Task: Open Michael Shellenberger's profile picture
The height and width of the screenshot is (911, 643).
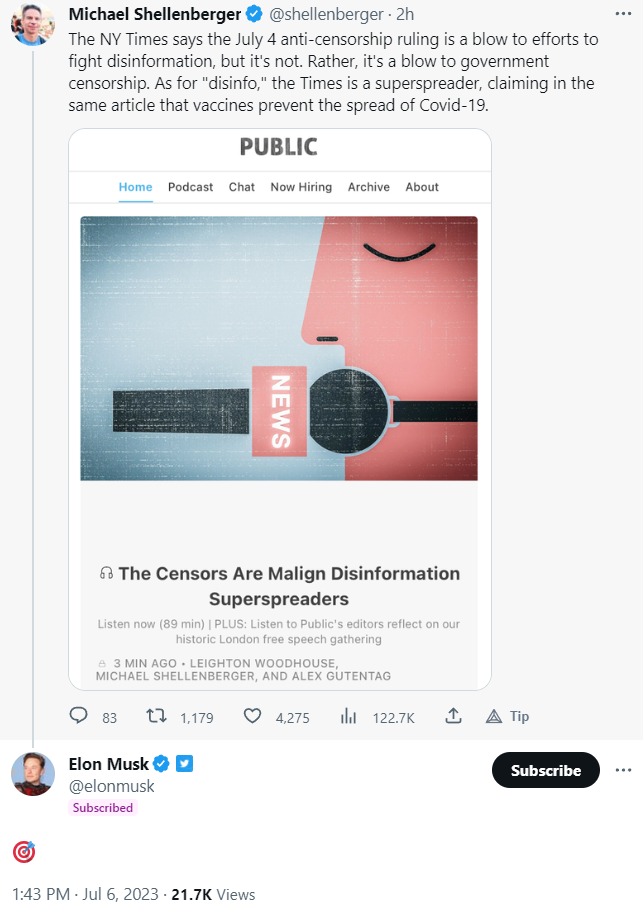Action: tap(32, 24)
